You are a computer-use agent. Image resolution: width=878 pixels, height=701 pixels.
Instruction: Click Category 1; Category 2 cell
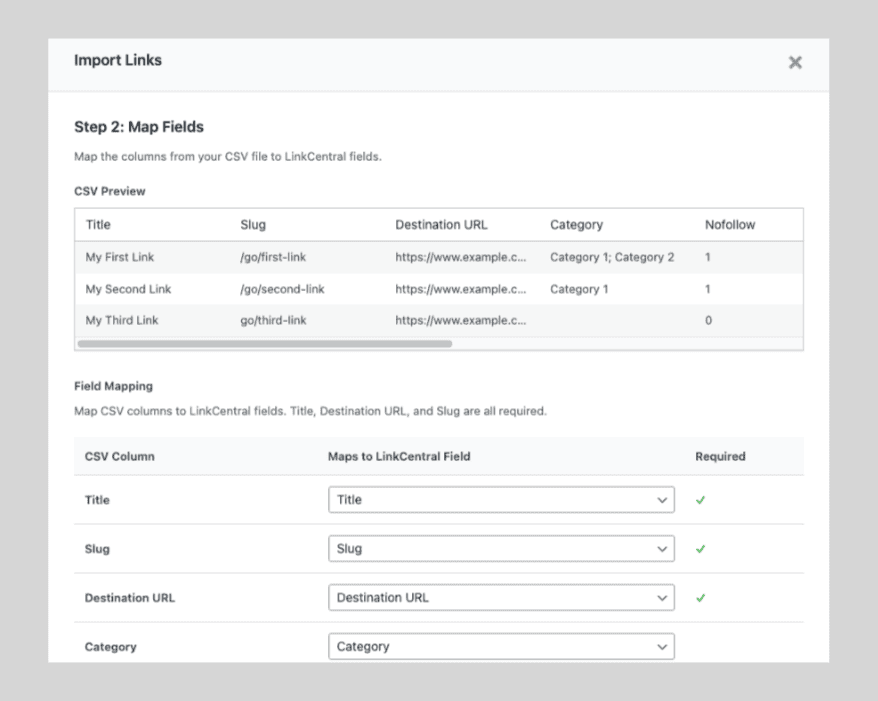(612, 257)
